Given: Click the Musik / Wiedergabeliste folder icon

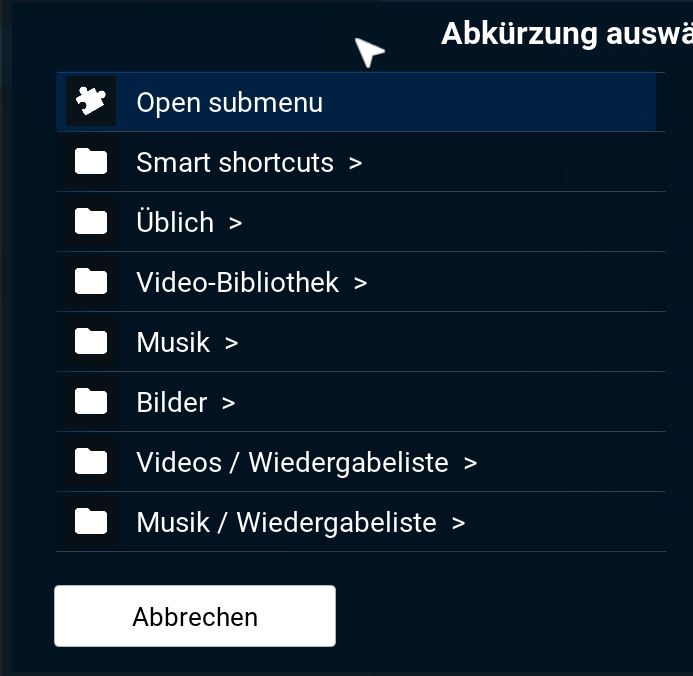Looking at the screenshot, I should (x=91, y=522).
